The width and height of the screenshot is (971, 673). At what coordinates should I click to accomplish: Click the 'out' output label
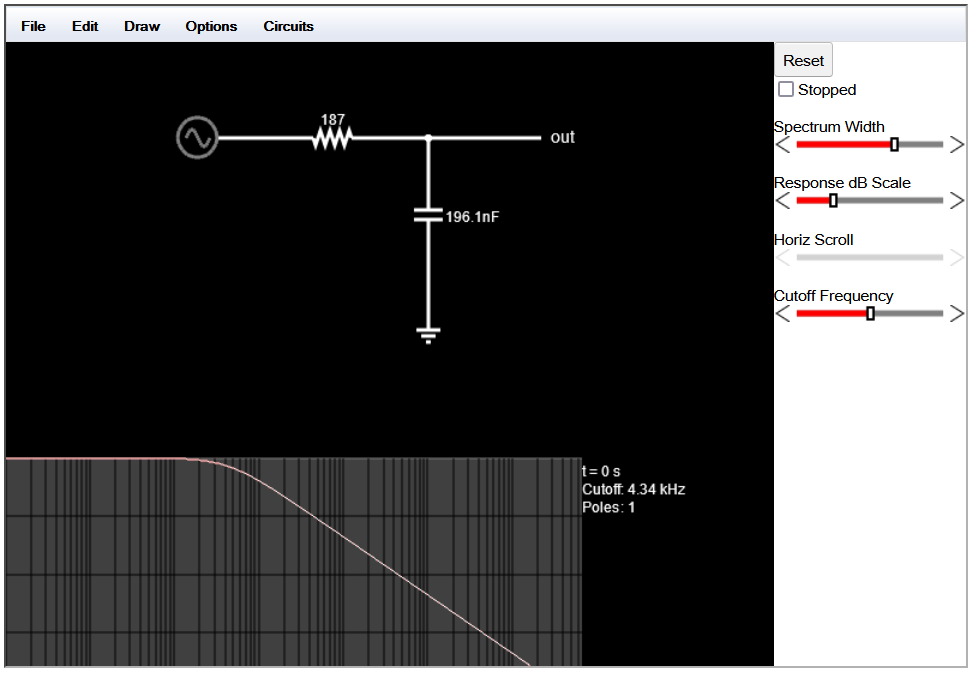click(x=562, y=137)
